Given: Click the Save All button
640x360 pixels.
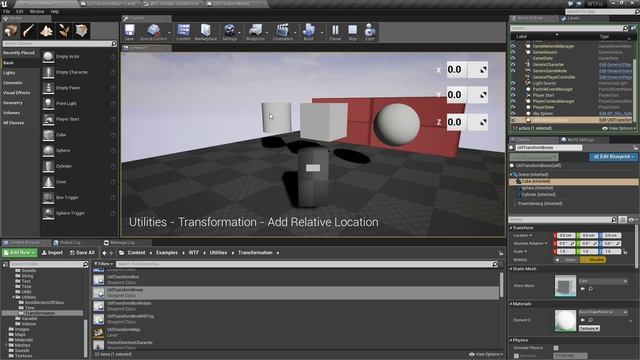Looking at the screenshot, I should point(82,253).
